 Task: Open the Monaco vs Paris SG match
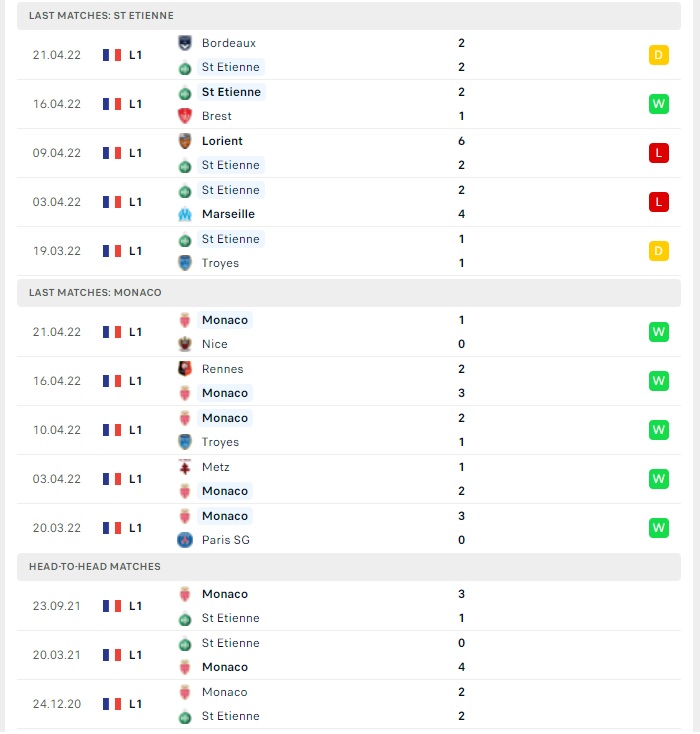[x=349, y=528]
